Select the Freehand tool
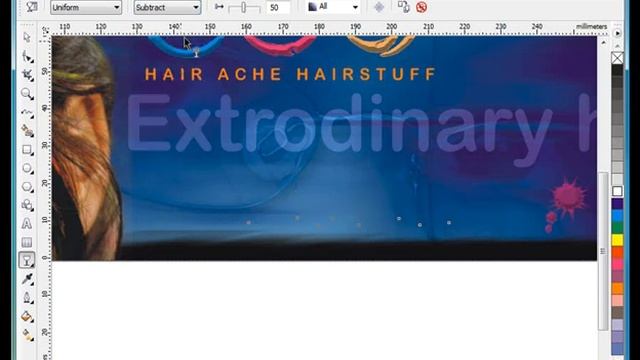Viewport: 640px width, 360px height. click(27, 113)
